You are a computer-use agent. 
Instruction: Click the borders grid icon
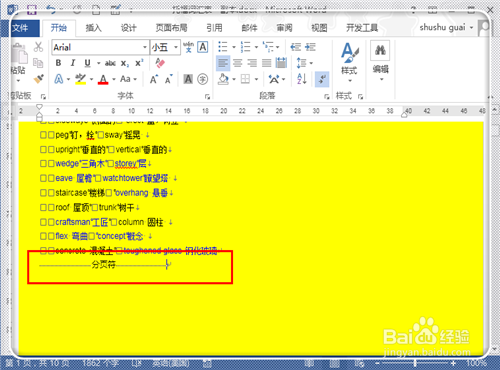click(x=246, y=79)
